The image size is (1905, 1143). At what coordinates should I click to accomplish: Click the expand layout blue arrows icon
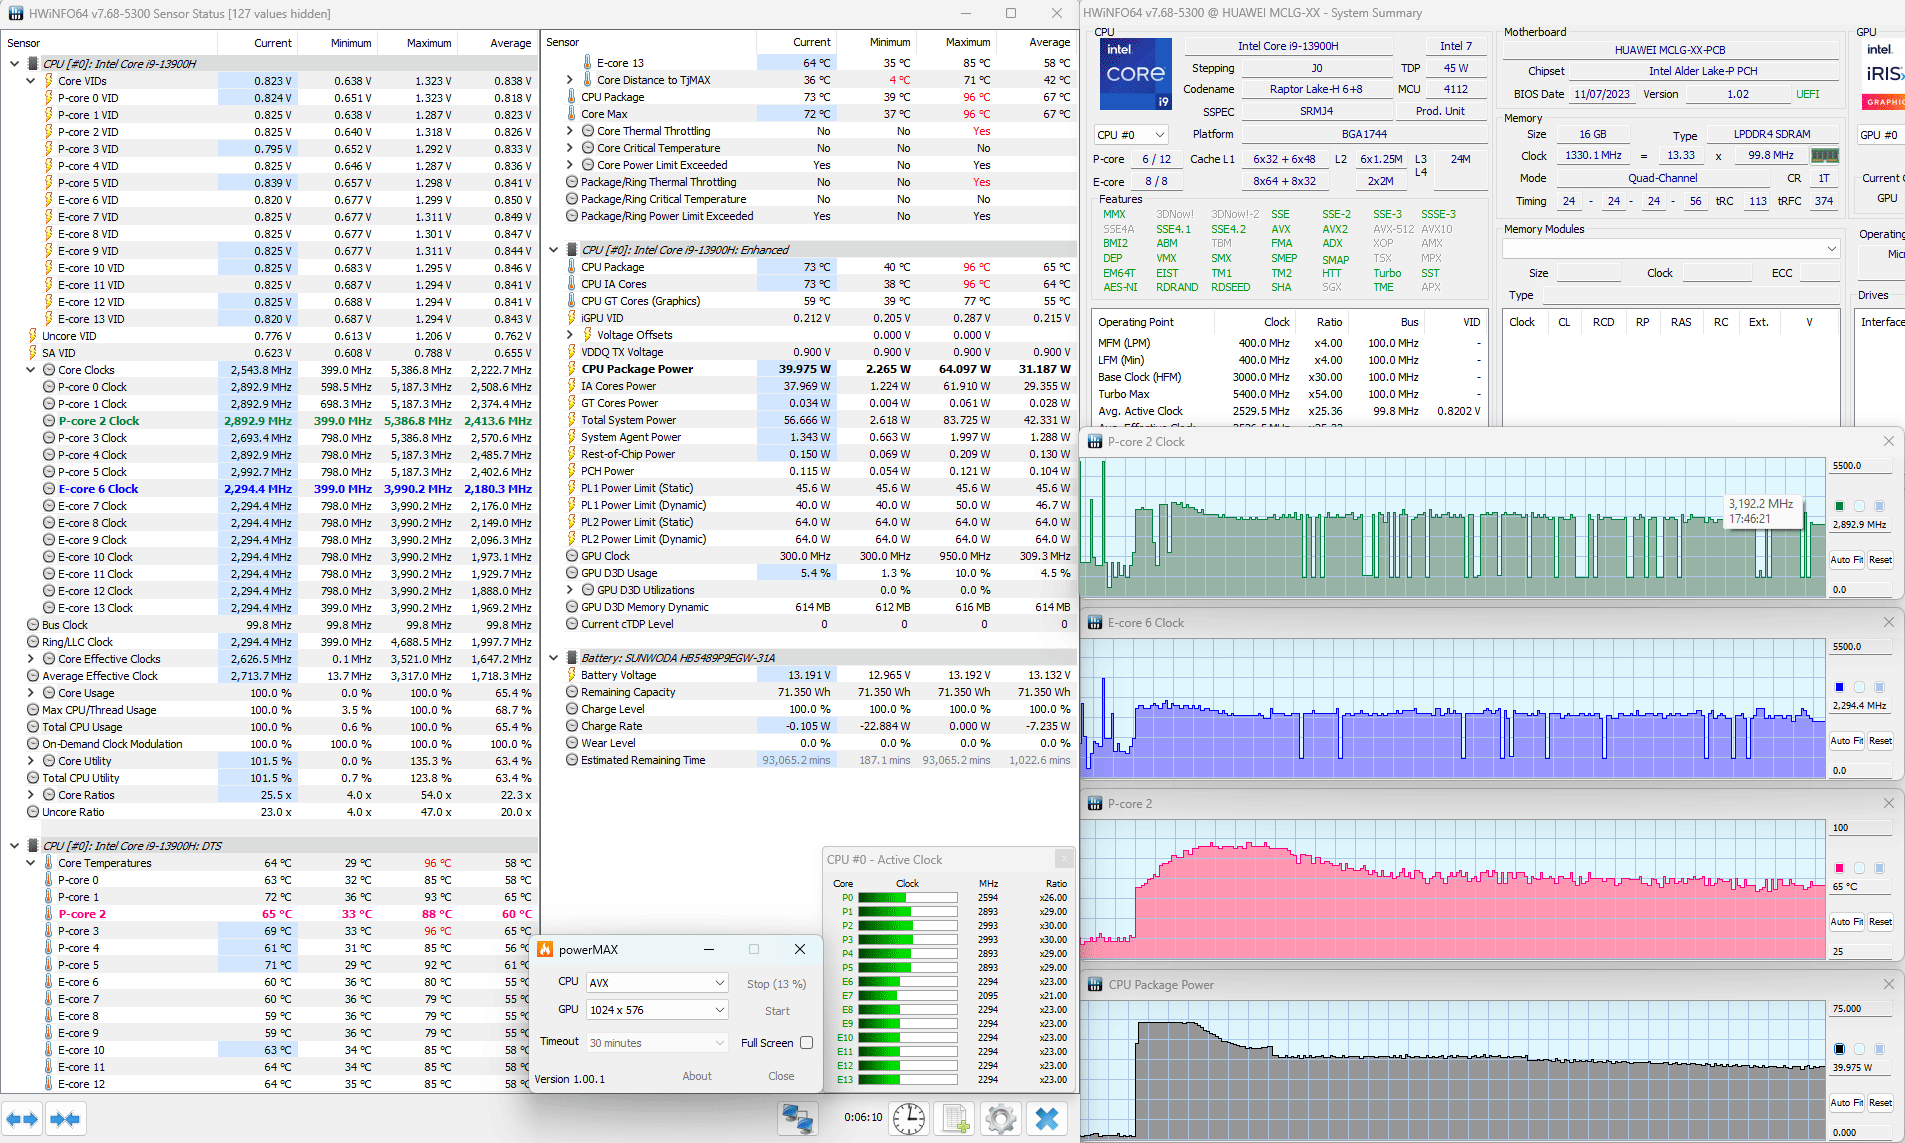pyautogui.click(x=22, y=1119)
